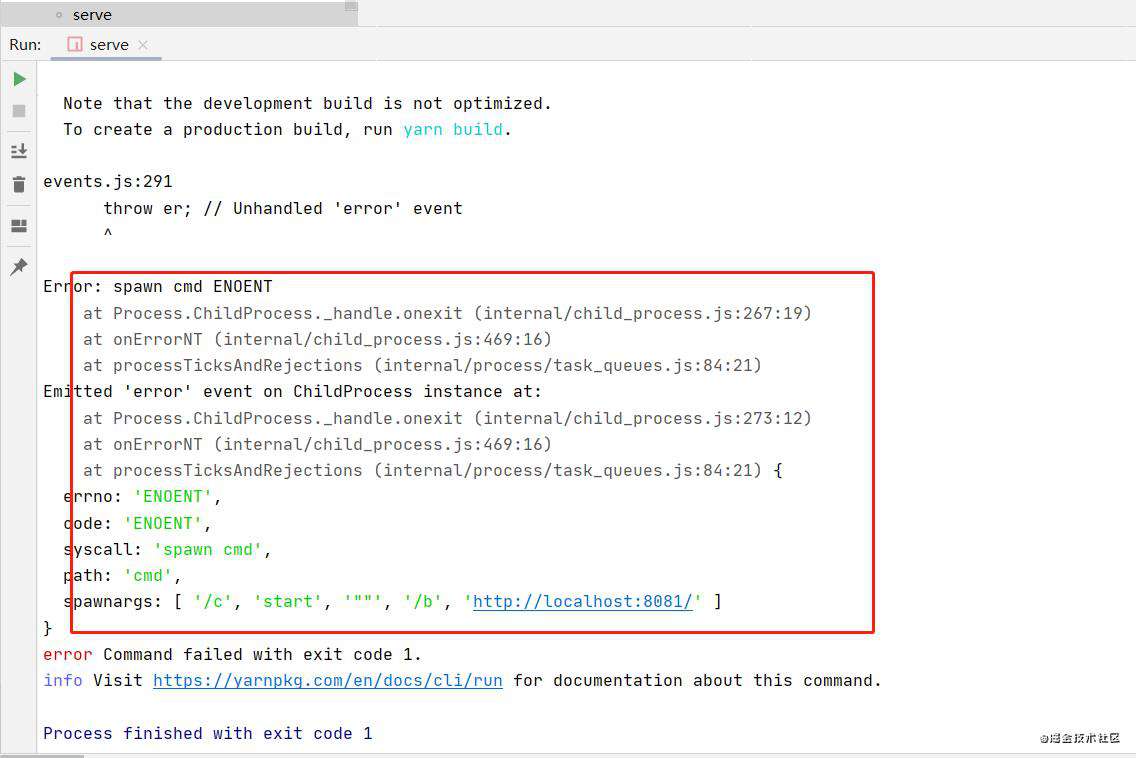The width and height of the screenshot is (1136, 758).
Task: Restore layout using the panel layout icon
Action: coord(20,226)
